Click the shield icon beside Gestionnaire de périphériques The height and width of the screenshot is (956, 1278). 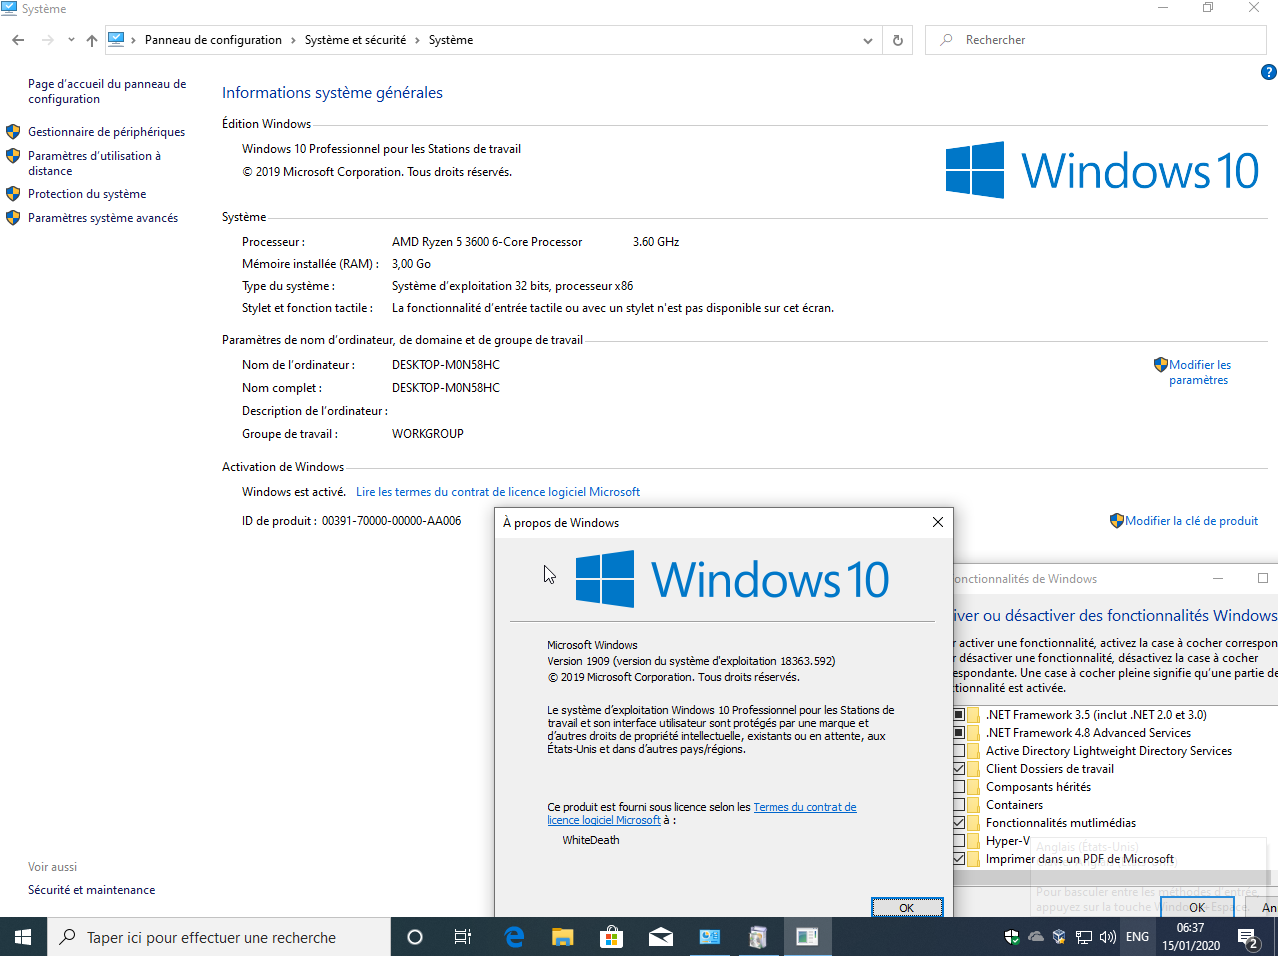[x=13, y=132]
